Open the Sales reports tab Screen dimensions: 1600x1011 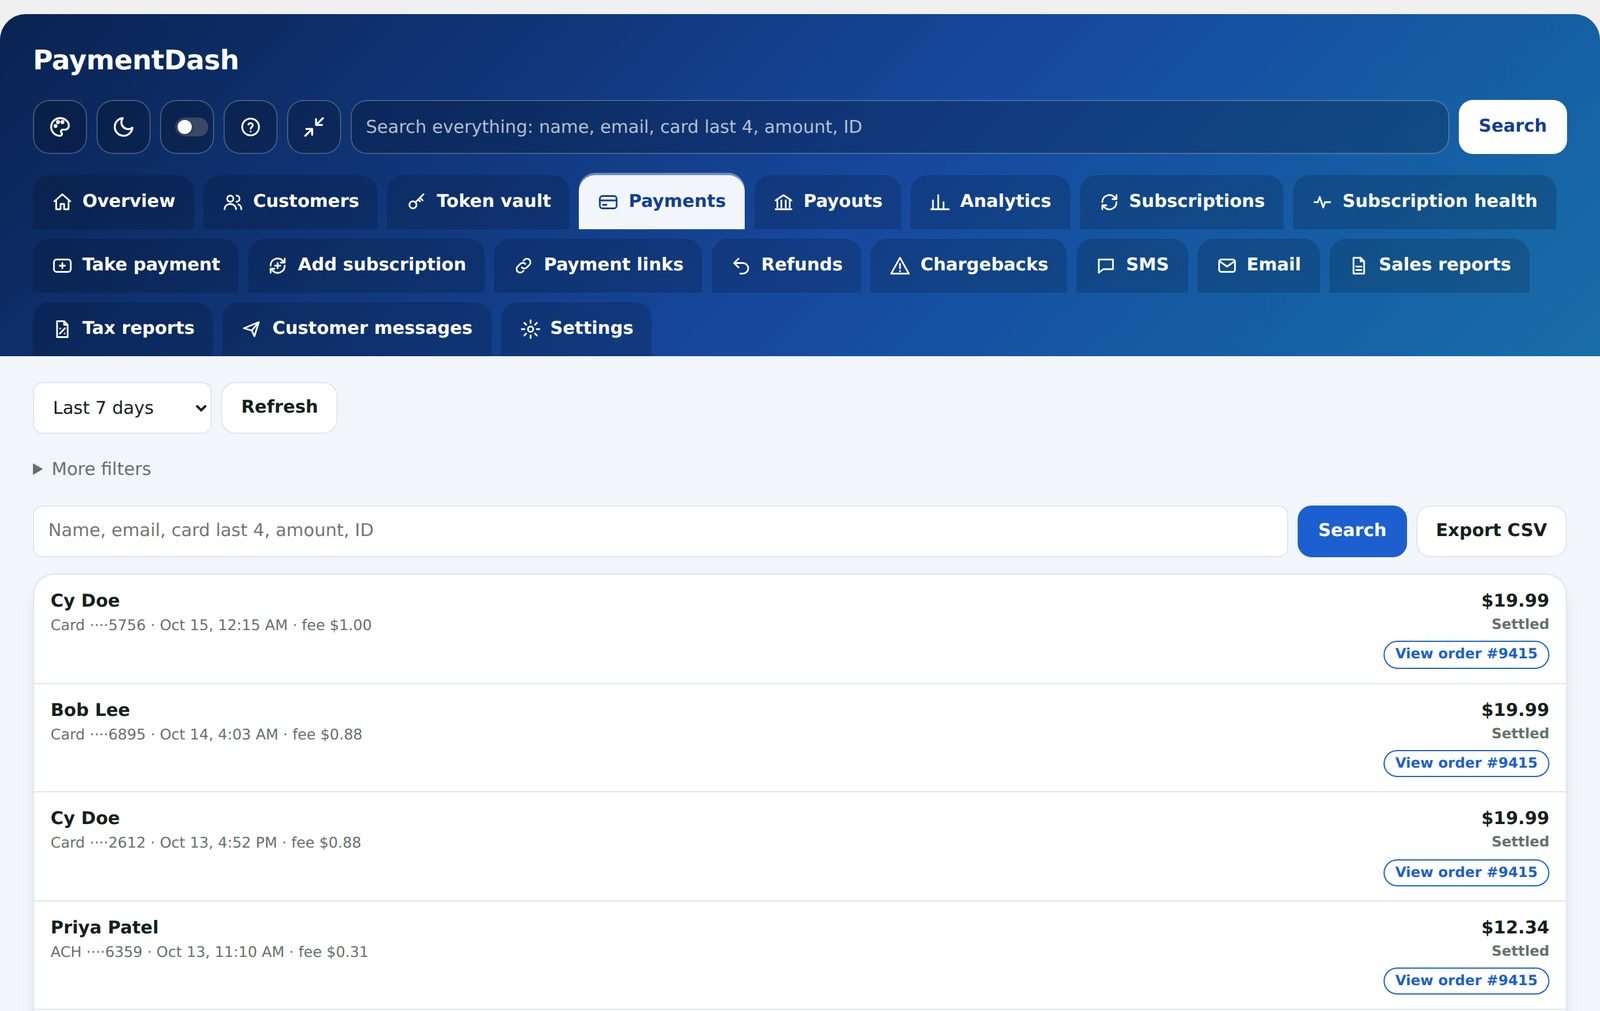(x=1430, y=266)
